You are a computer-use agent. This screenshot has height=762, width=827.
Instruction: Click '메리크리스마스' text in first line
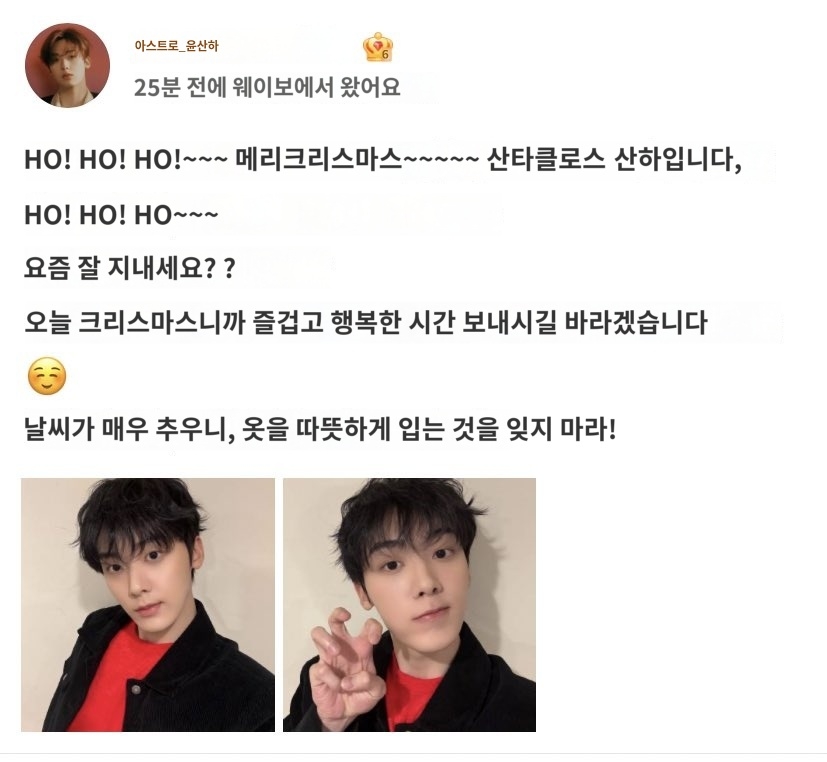[318, 159]
